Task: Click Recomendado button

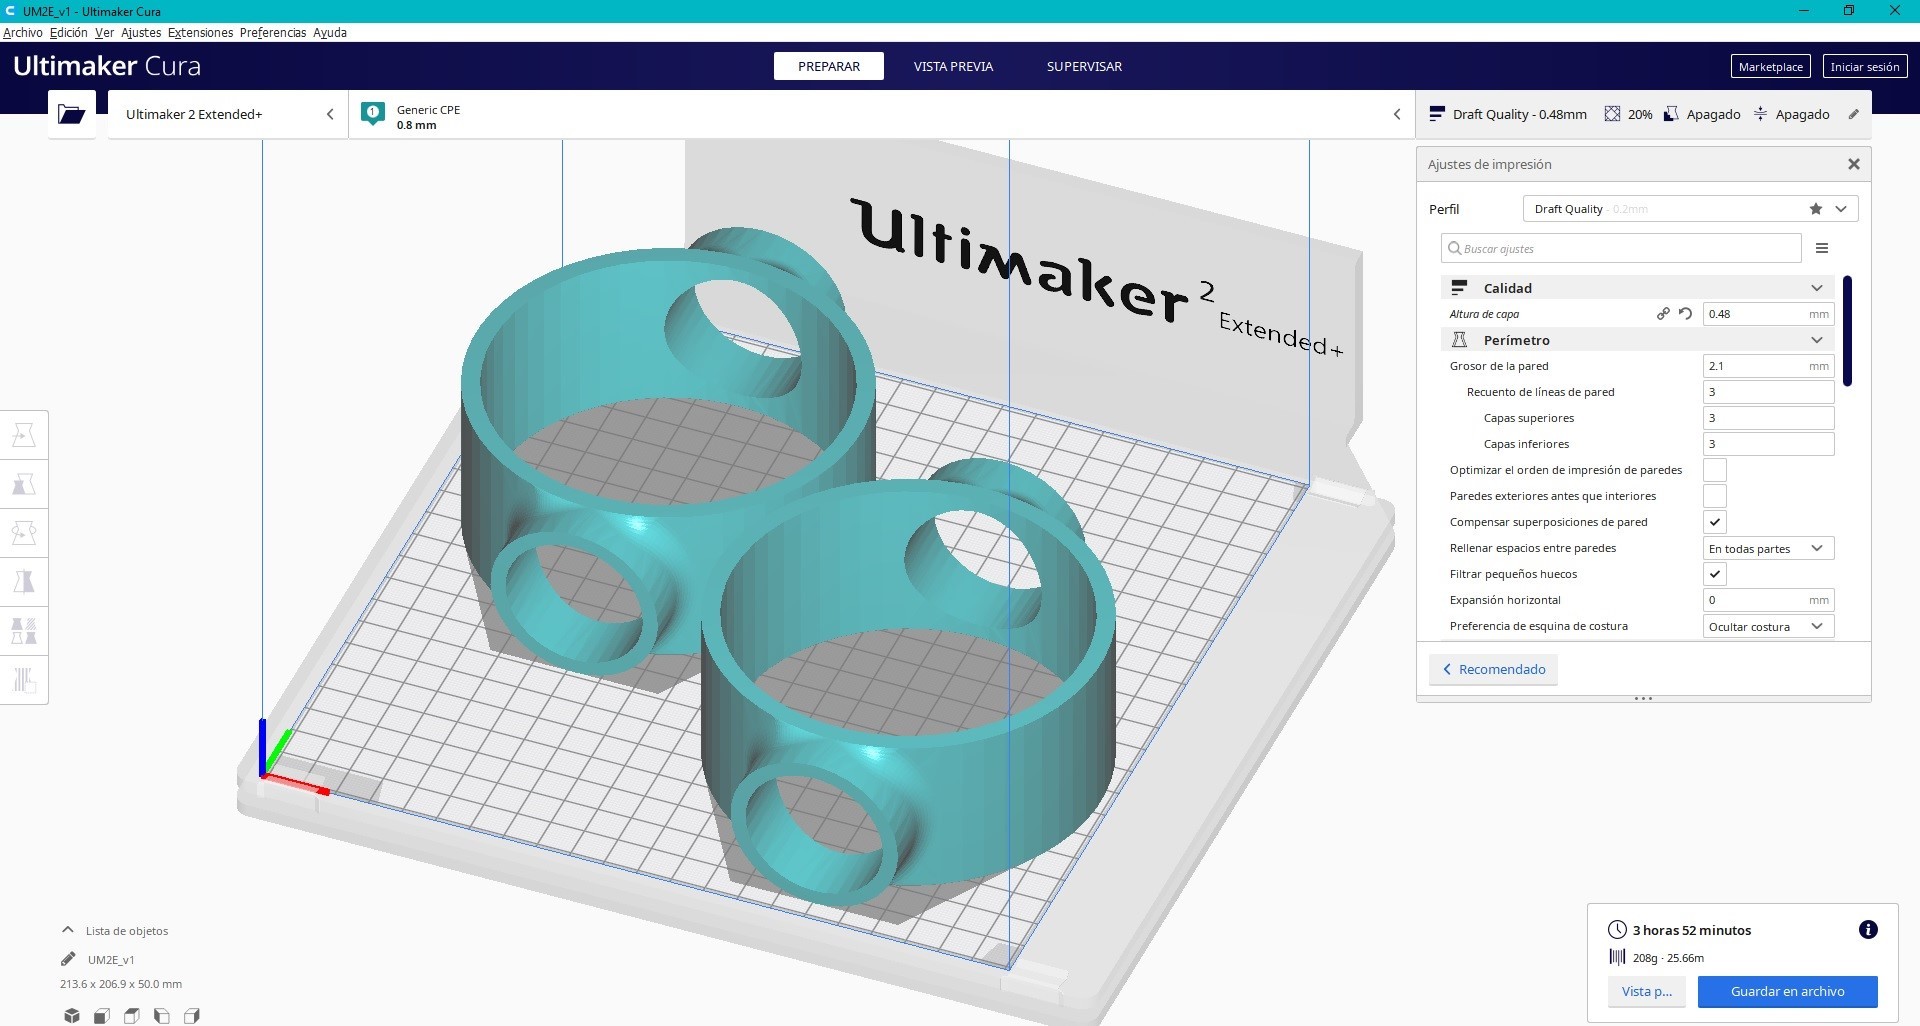Action: click(x=1493, y=669)
